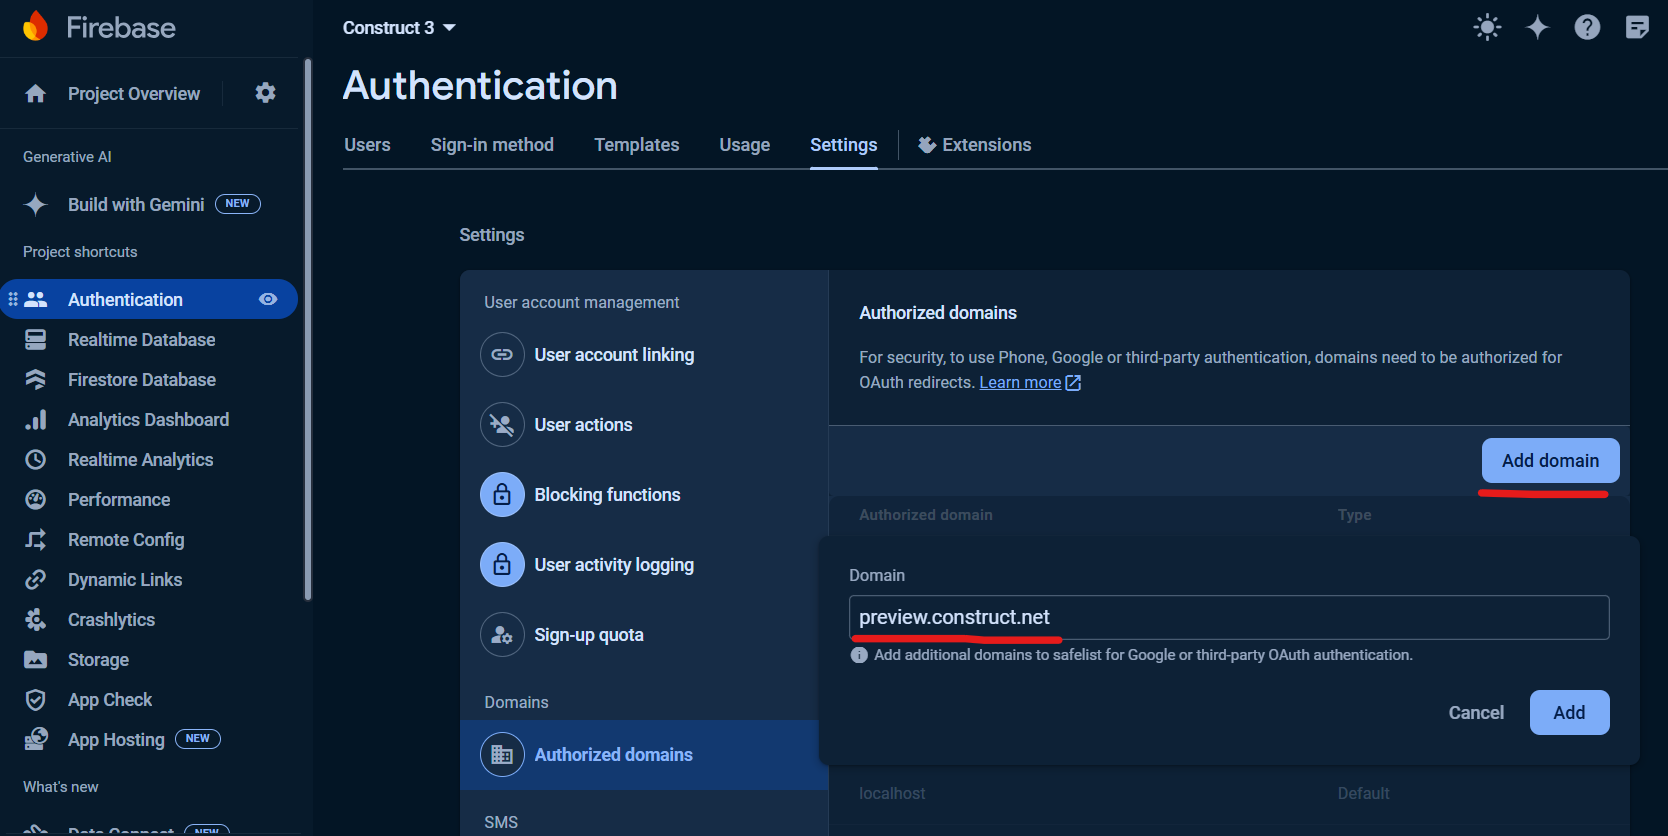1668x836 pixels.
Task: Open Firestore Database from the sidebar
Action: (x=141, y=380)
